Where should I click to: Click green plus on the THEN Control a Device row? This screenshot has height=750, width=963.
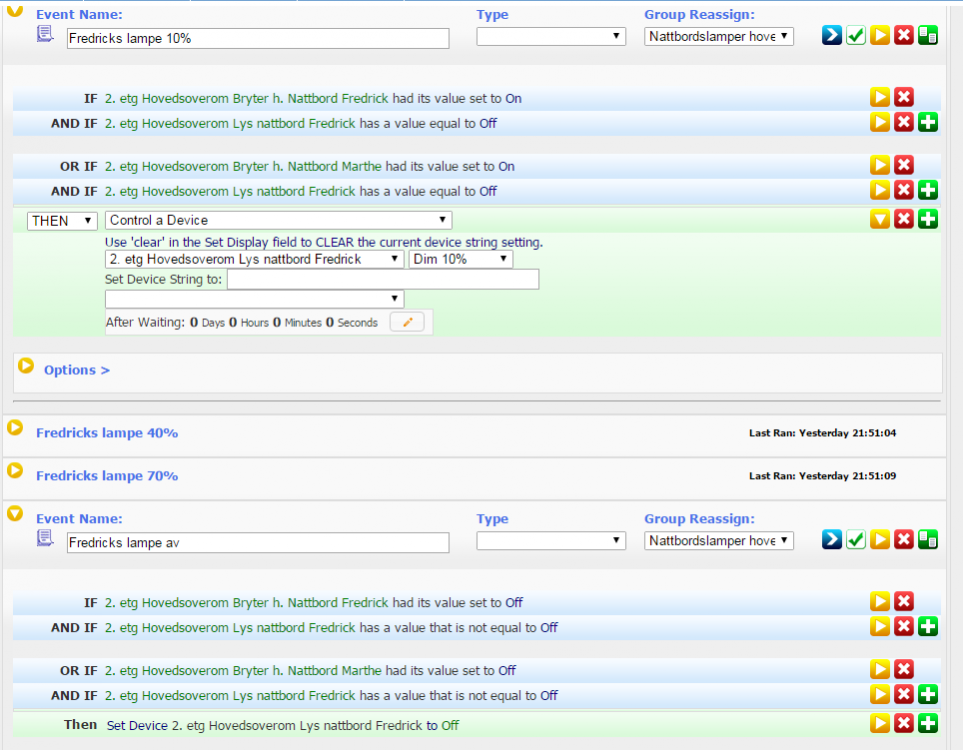[x=927, y=219]
